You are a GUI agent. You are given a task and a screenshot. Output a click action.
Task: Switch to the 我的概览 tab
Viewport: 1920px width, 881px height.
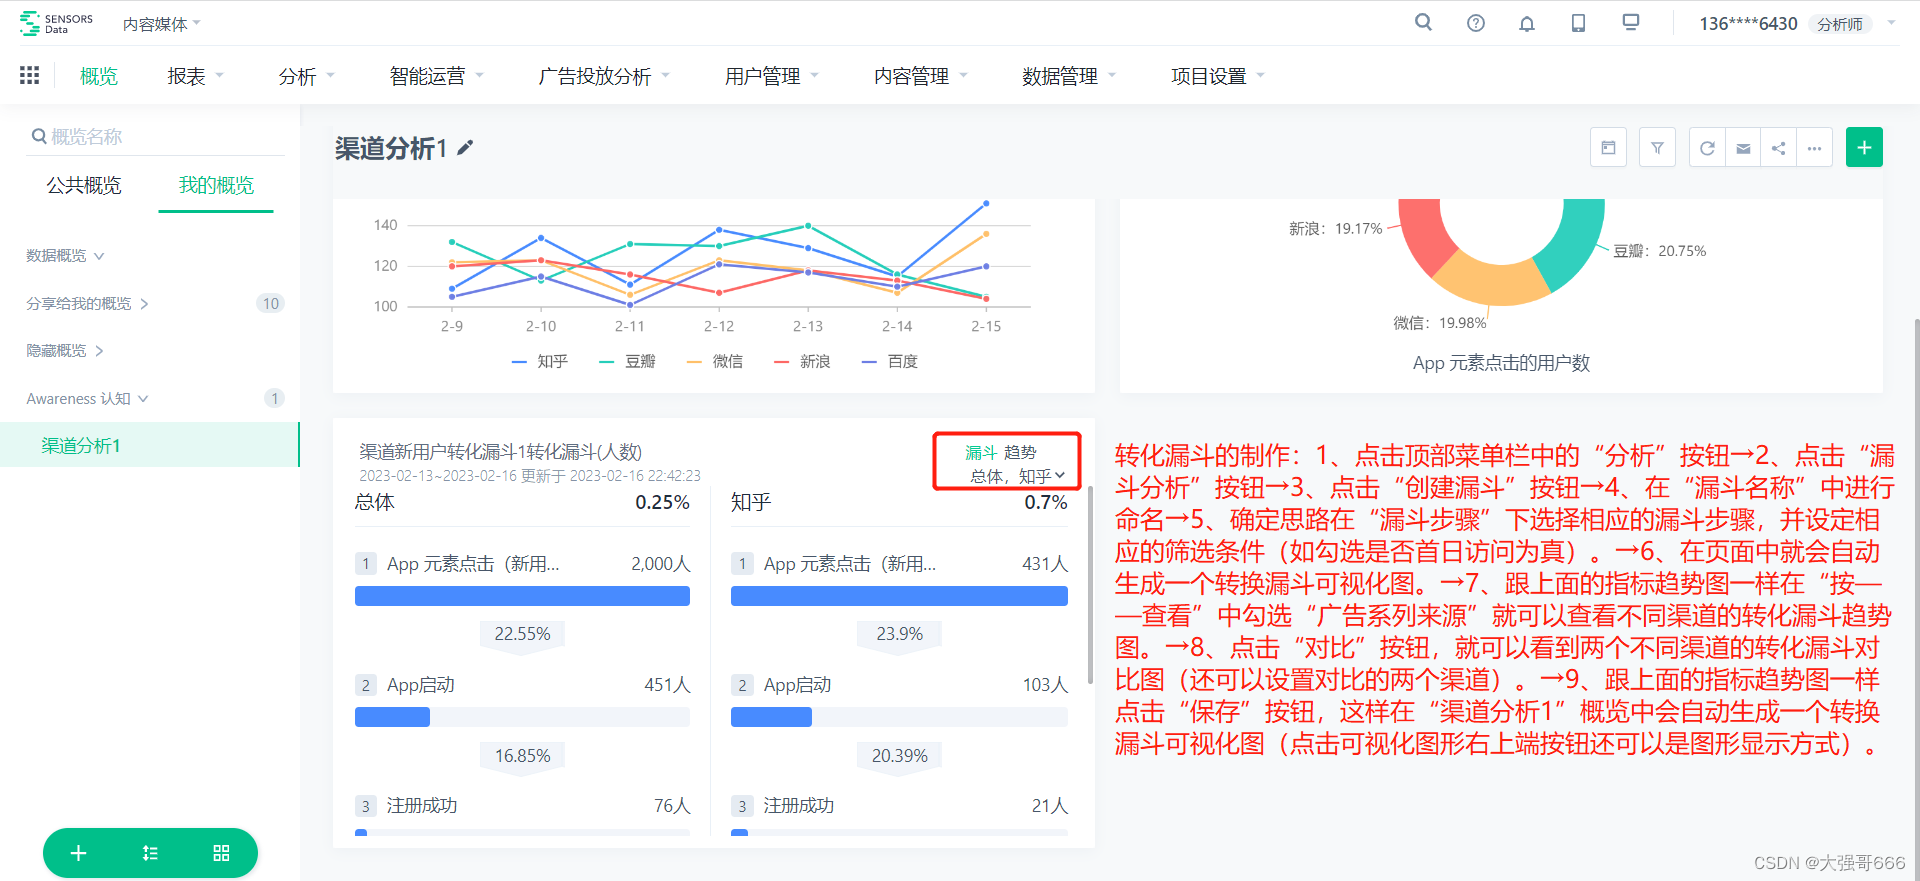pos(216,185)
